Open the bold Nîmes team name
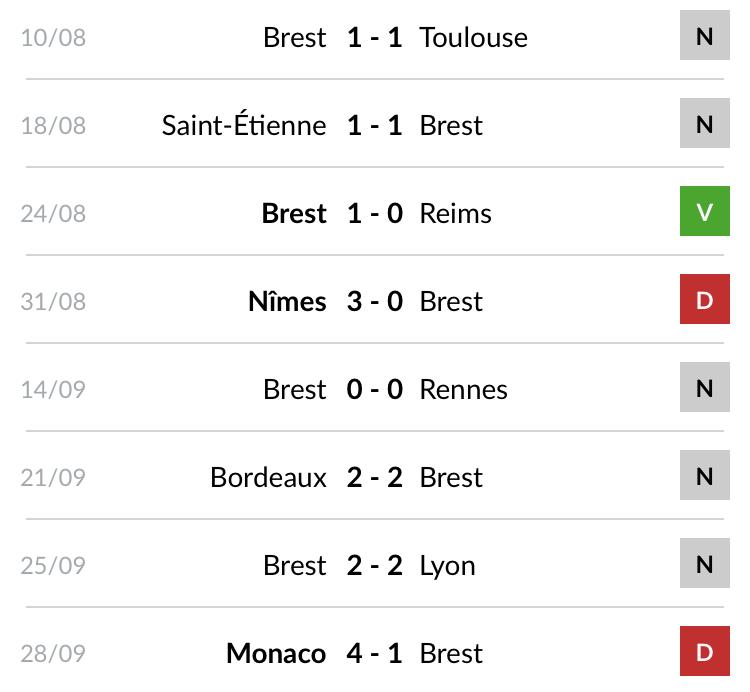This screenshot has width=750, height=692. point(287,301)
